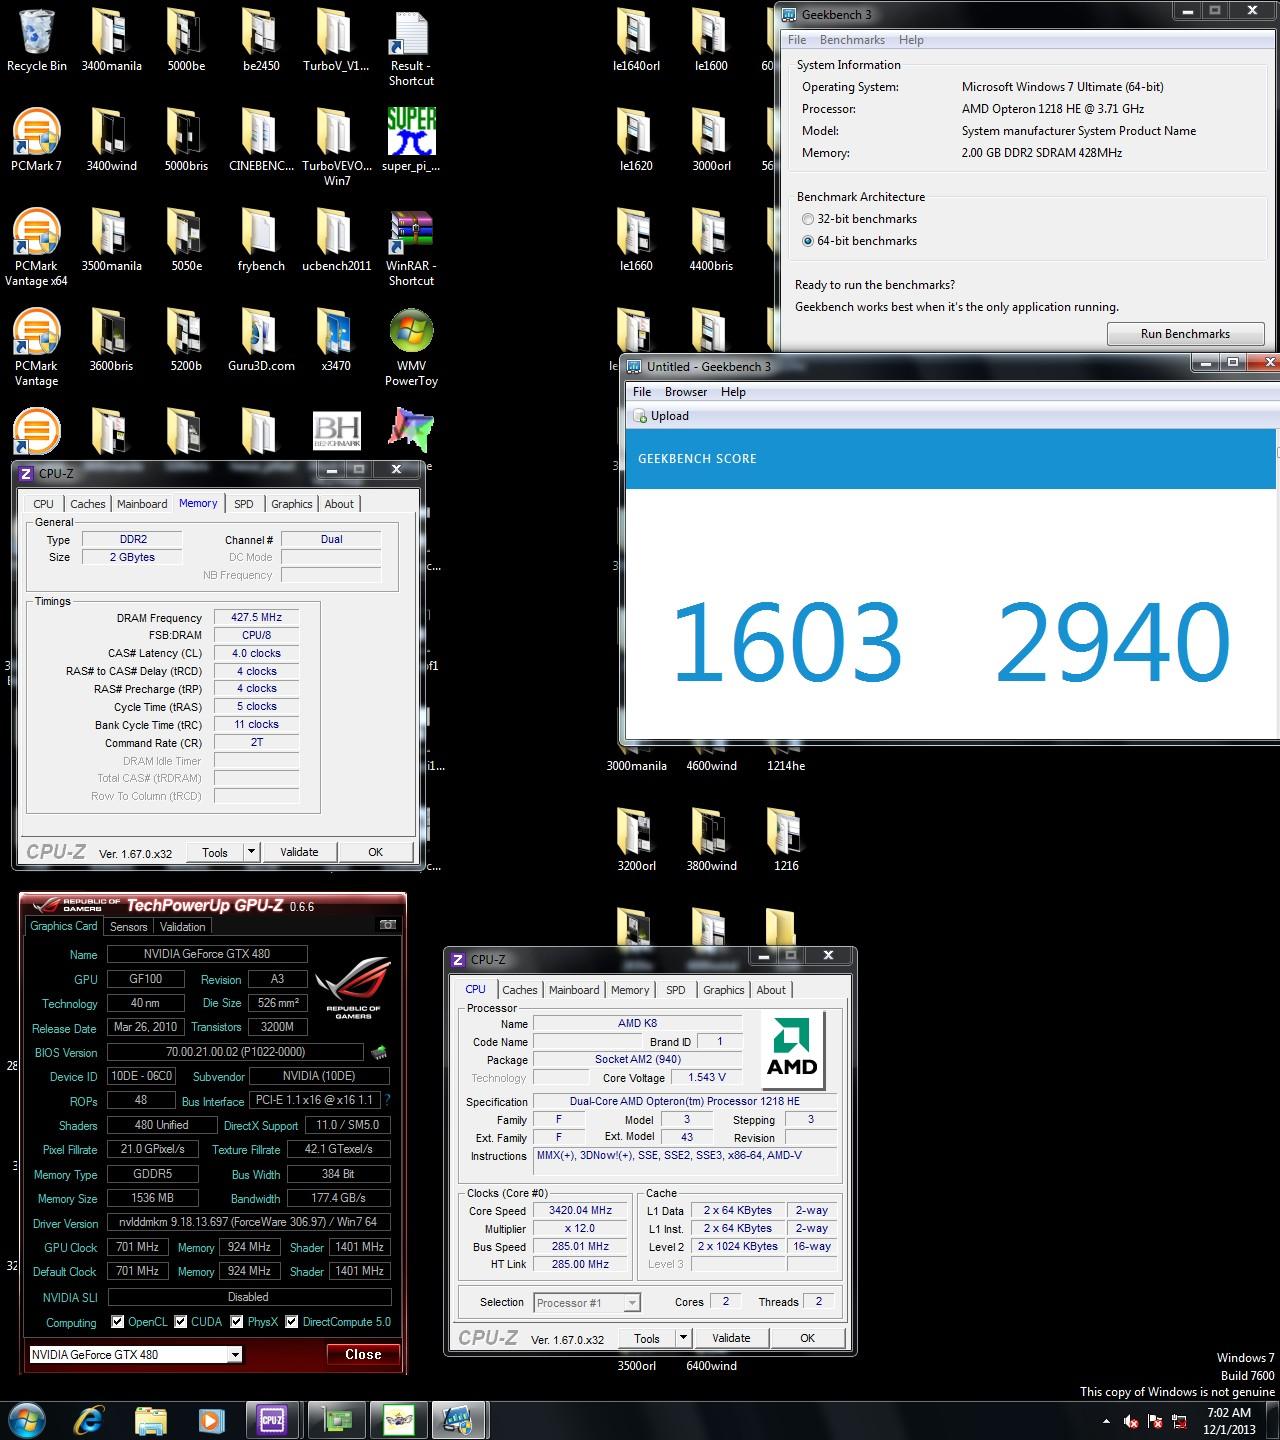This screenshot has width=1280, height=1440.
Task: Switch to Mainboard tab in CPU-Z Memory window
Action: 142,504
